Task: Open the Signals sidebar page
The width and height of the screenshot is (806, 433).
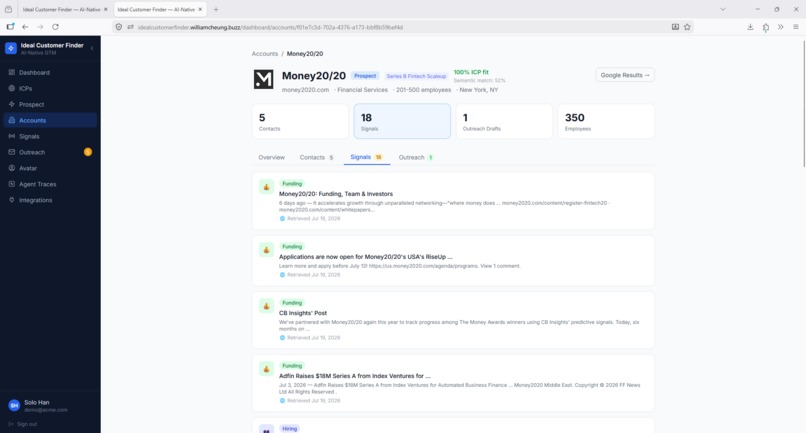Action: [x=50, y=136]
